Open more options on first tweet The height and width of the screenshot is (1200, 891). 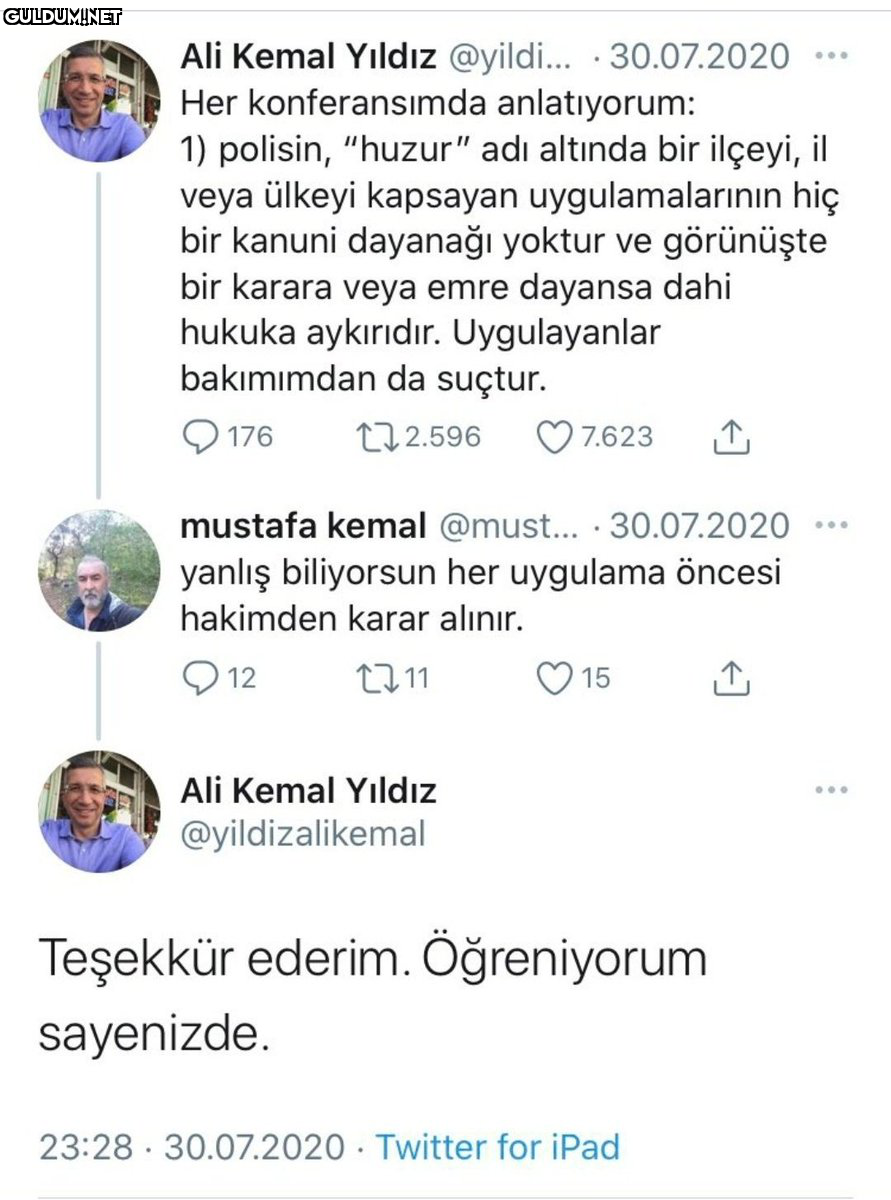(831, 56)
